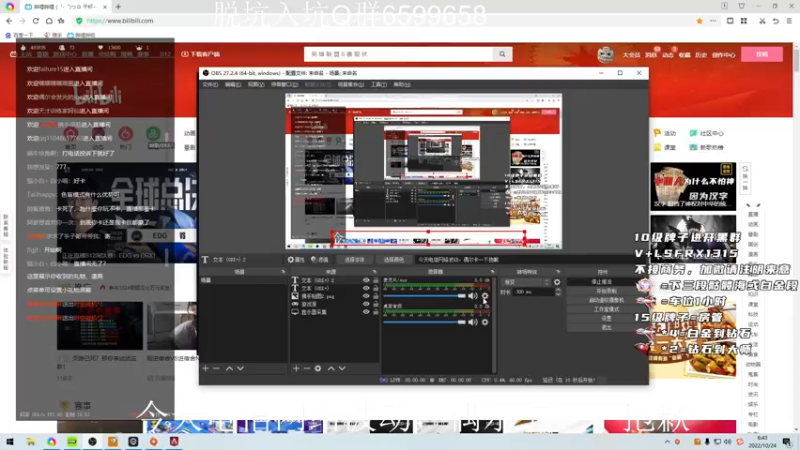
Task: Add a new scene with plus icon
Action: tap(206, 368)
